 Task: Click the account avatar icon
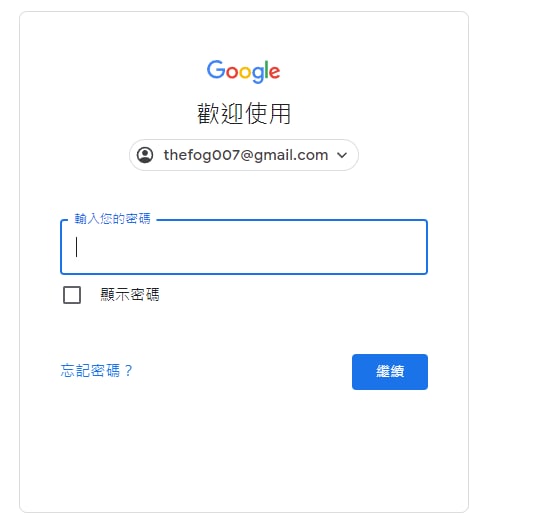145,155
